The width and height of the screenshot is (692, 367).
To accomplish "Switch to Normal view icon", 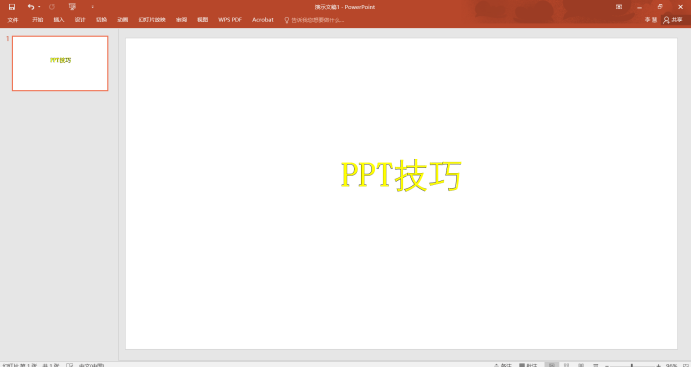I will 551,365.
